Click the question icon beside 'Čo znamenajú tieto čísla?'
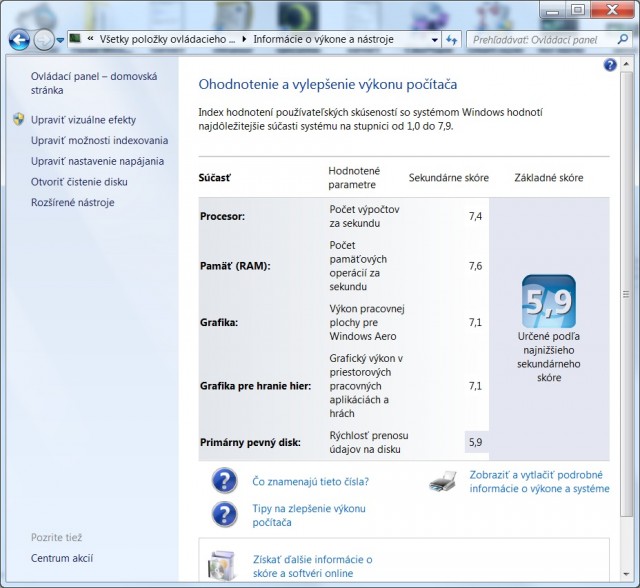 click(x=224, y=480)
